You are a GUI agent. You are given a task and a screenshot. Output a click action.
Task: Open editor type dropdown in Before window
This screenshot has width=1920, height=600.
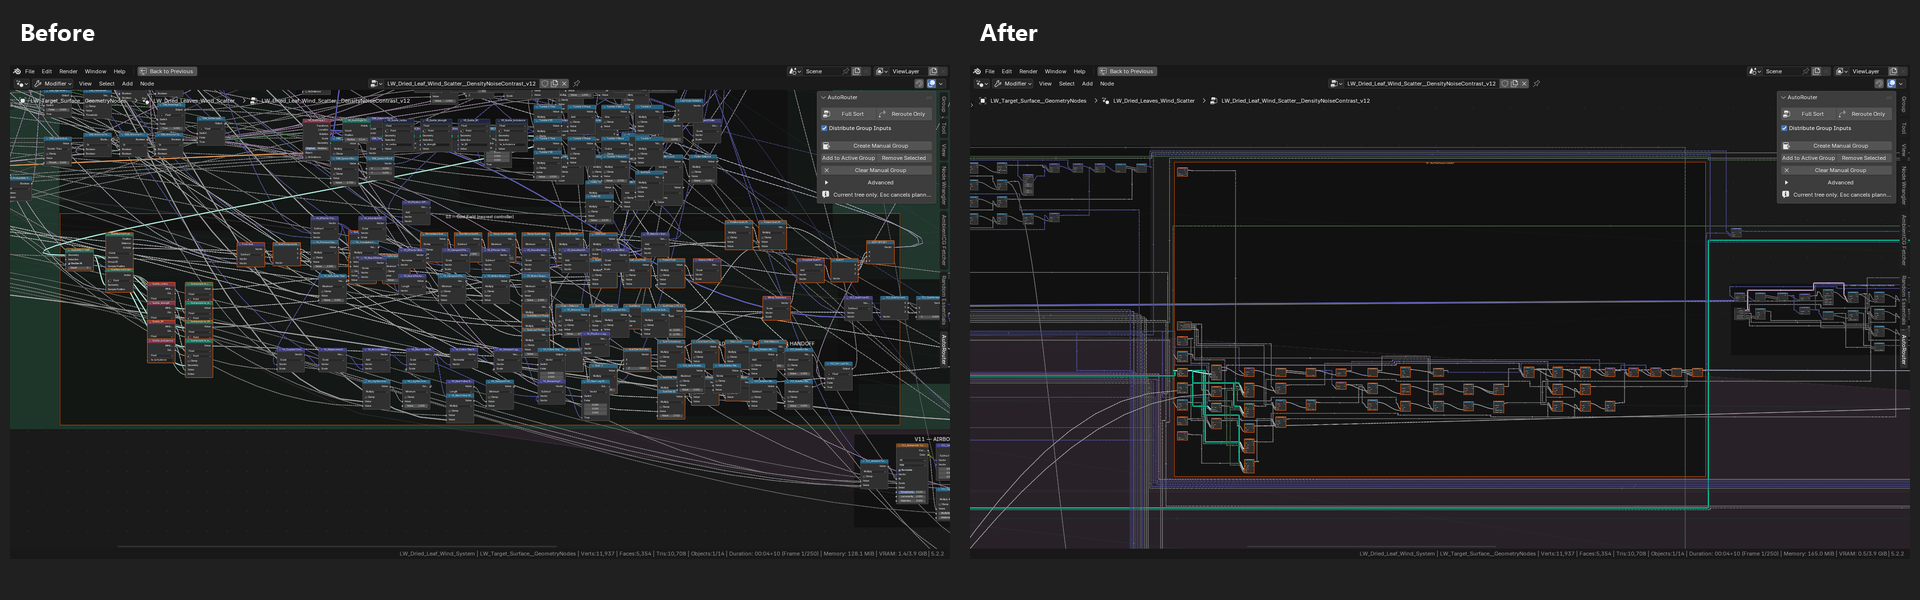(21, 84)
